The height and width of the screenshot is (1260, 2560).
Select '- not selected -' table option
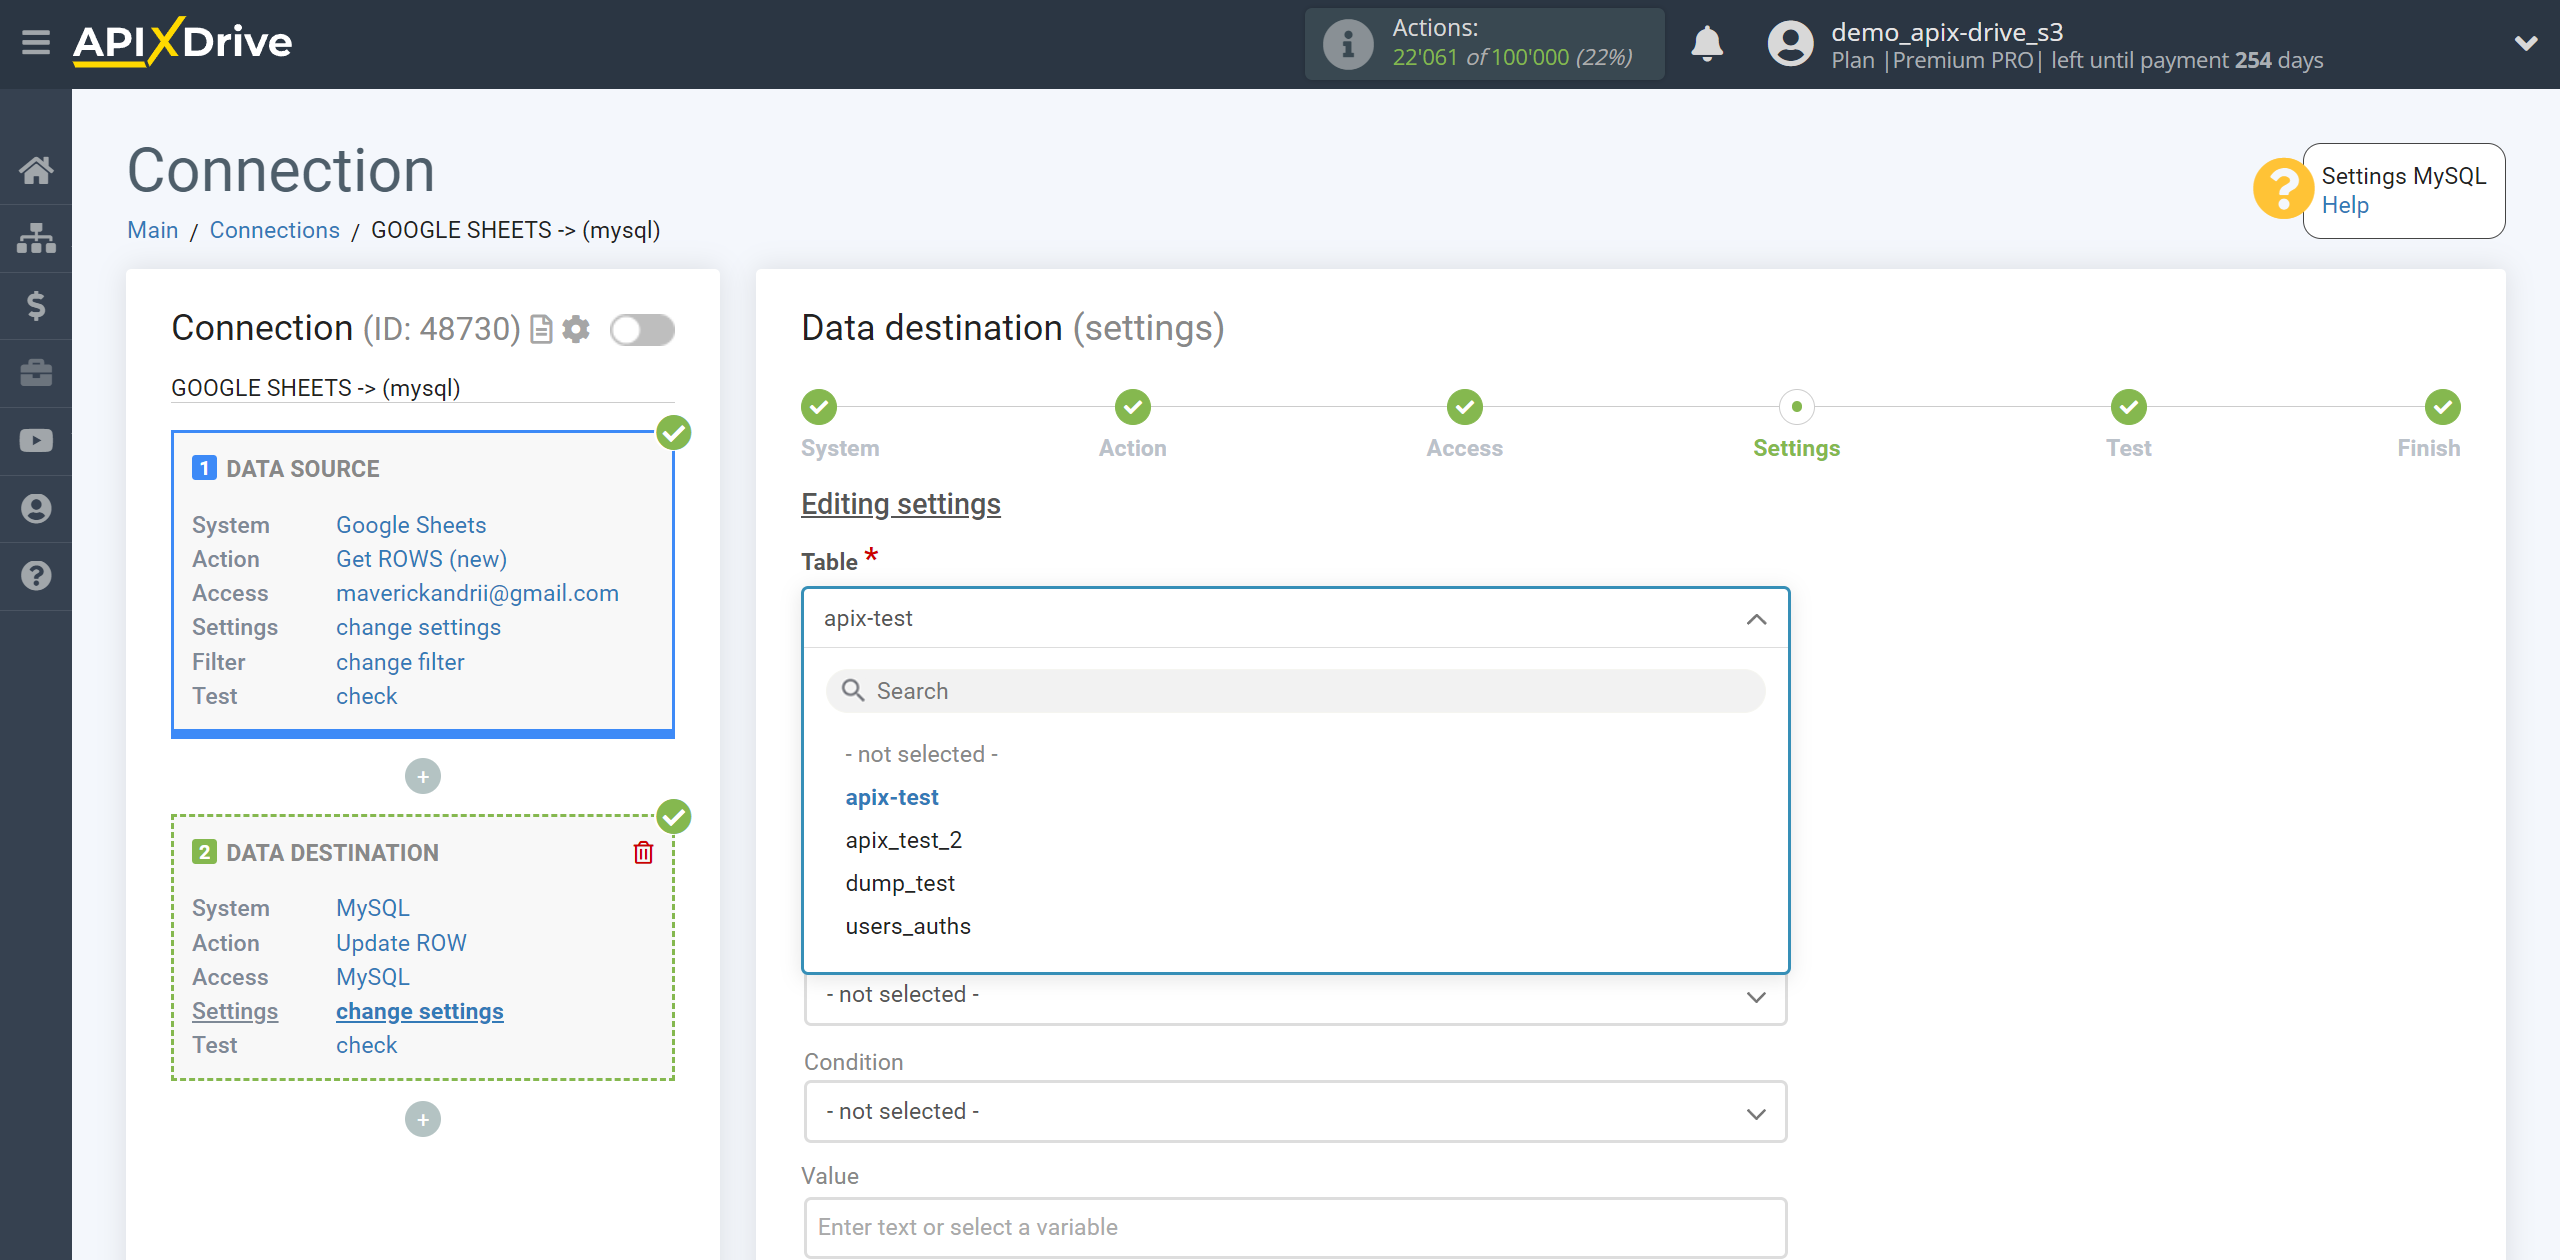pos(922,754)
